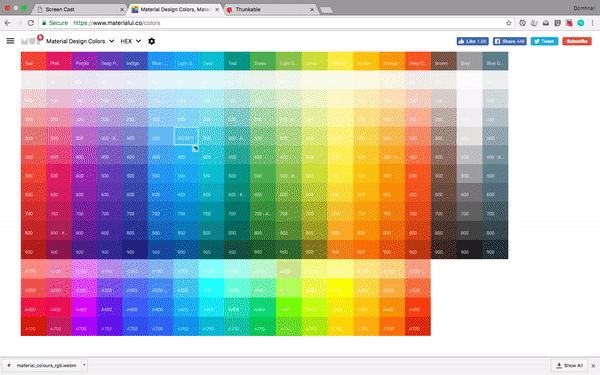Select the Teal header swatch
The height and width of the screenshot is (375, 600).
pyautogui.click(x=237, y=61)
